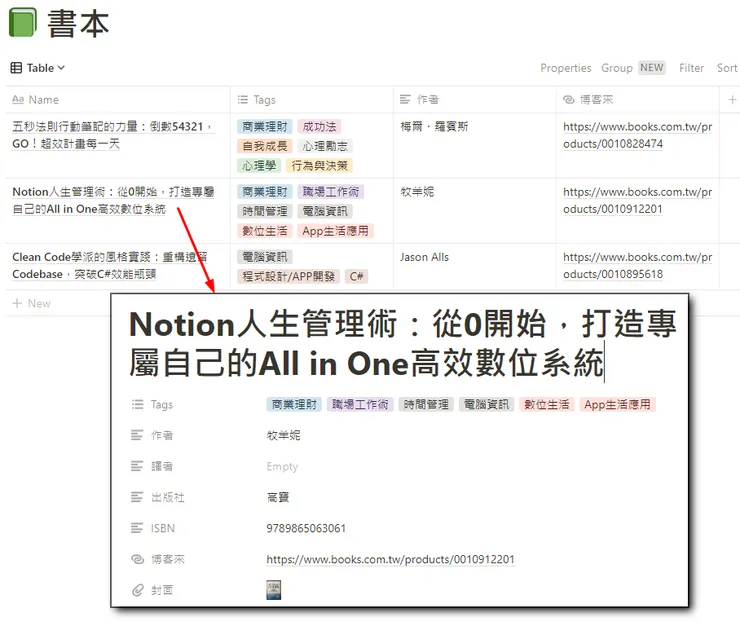This screenshot has height=622, width=740.
Task: Open books.com.tw link ending 0010828474
Action: (x=638, y=135)
